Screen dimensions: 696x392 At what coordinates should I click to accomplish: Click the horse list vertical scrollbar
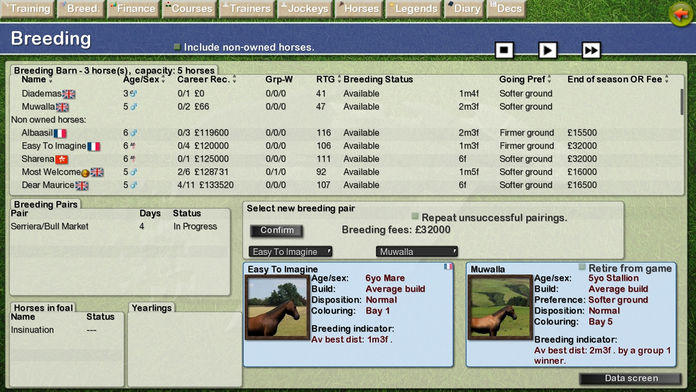pyautogui.click(x=682, y=102)
